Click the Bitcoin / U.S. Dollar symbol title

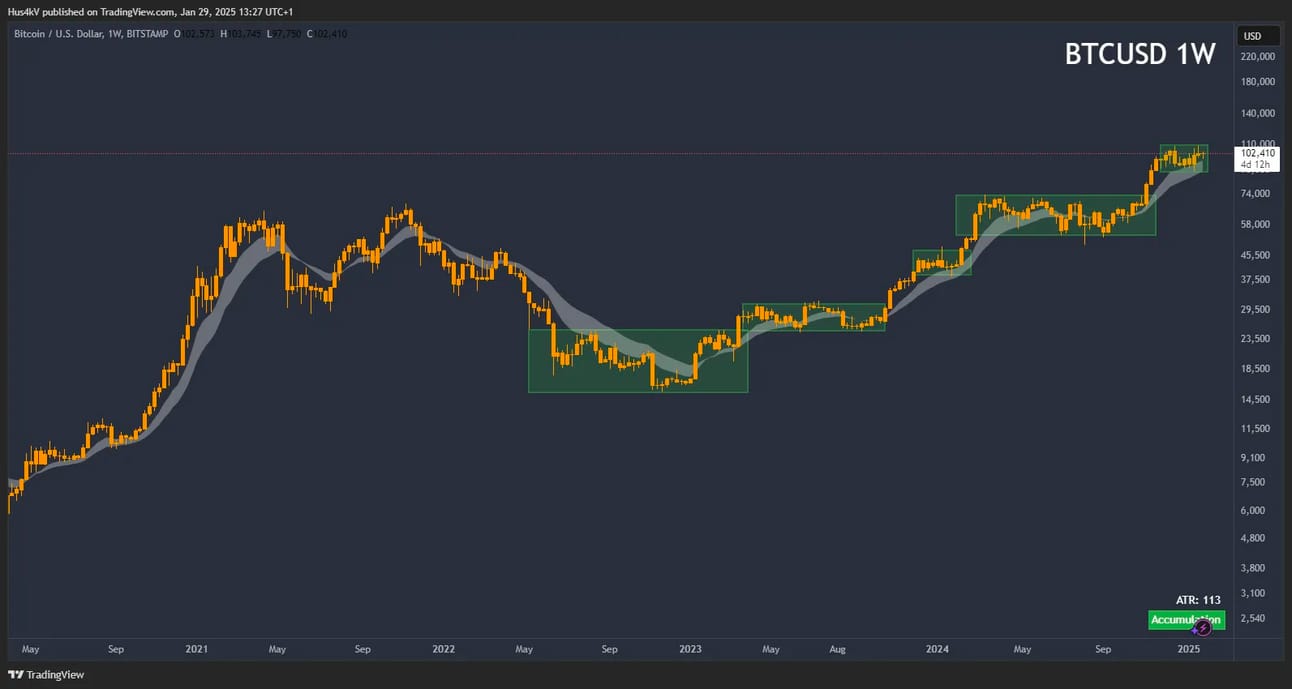click(x=59, y=34)
